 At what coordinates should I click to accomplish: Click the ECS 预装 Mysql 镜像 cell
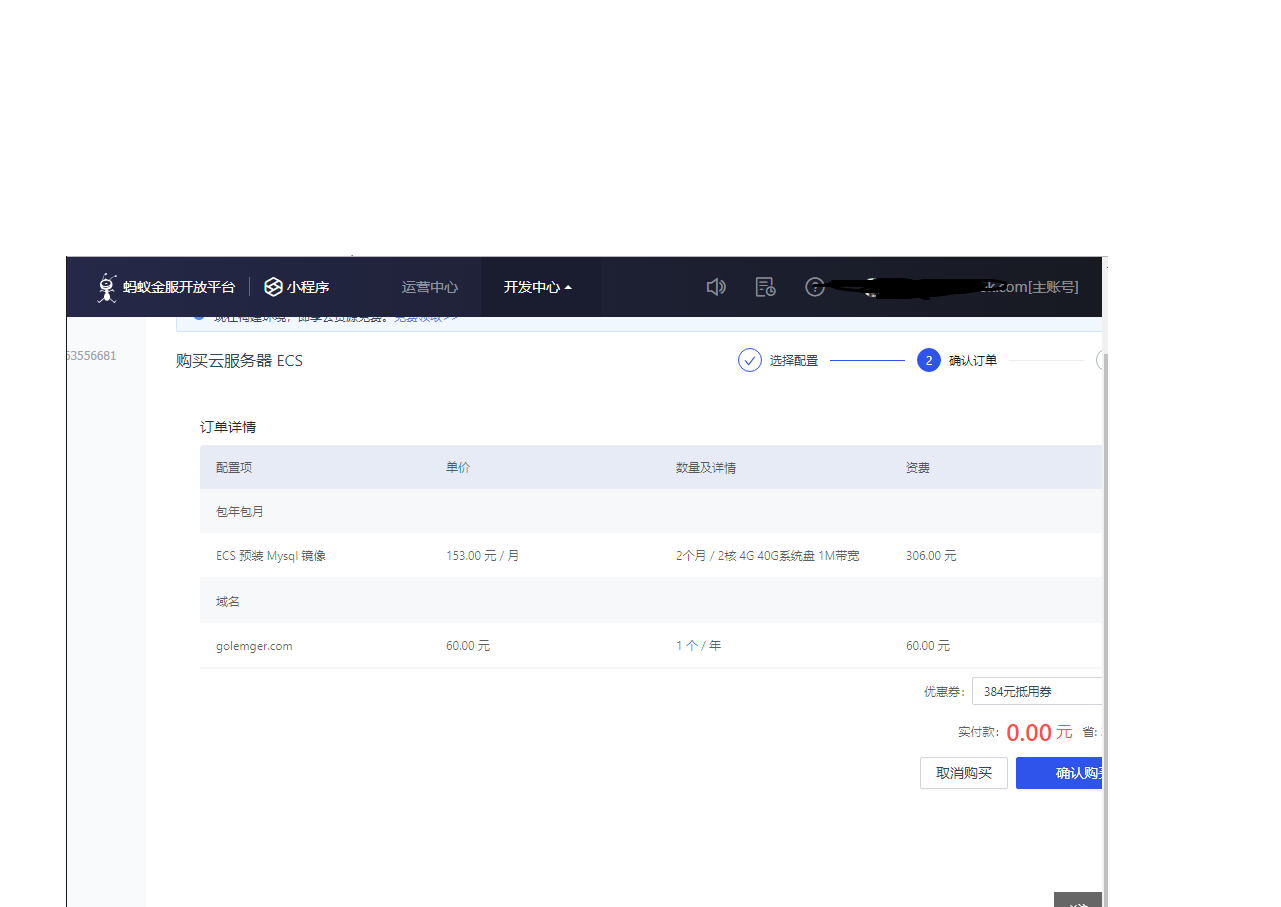point(271,555)
